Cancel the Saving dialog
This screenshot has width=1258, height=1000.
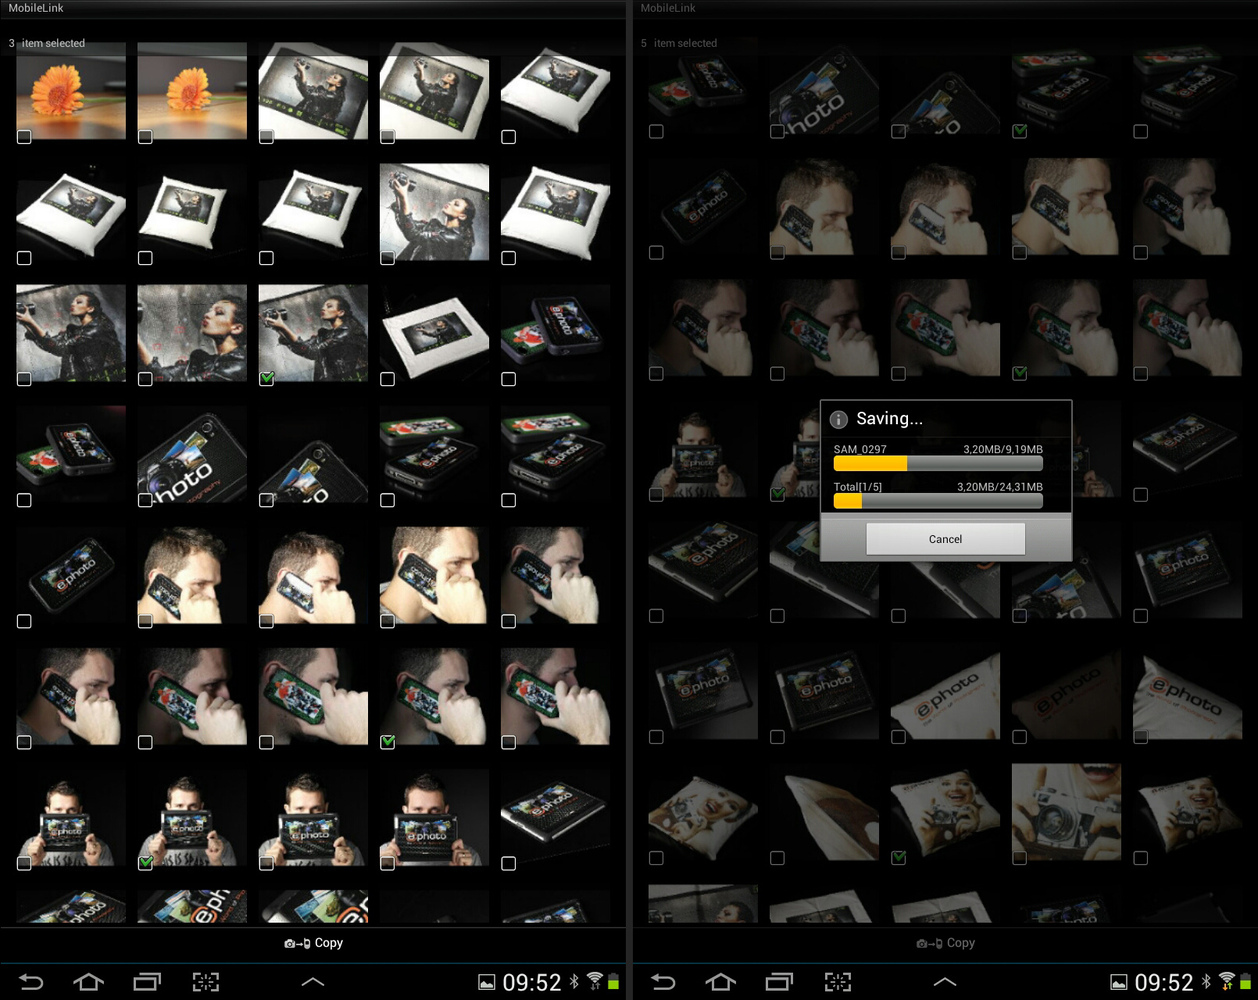[945, 539]
